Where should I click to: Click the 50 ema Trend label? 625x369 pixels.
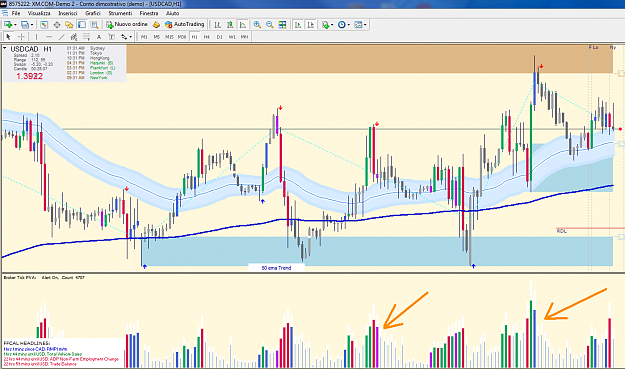tap(276, 268)
